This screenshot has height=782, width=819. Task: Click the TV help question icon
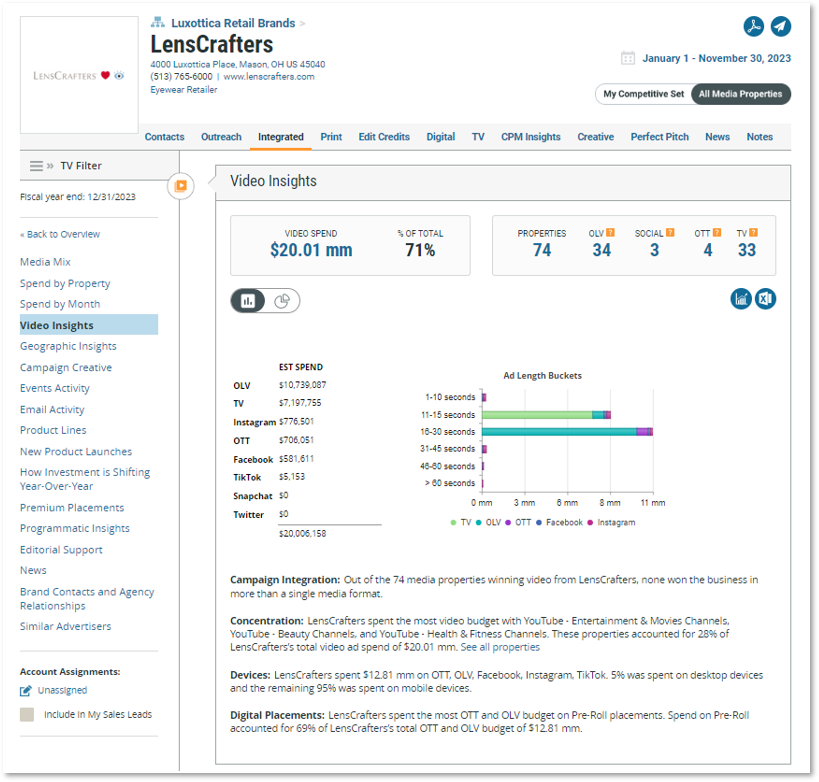coord(753,233)
